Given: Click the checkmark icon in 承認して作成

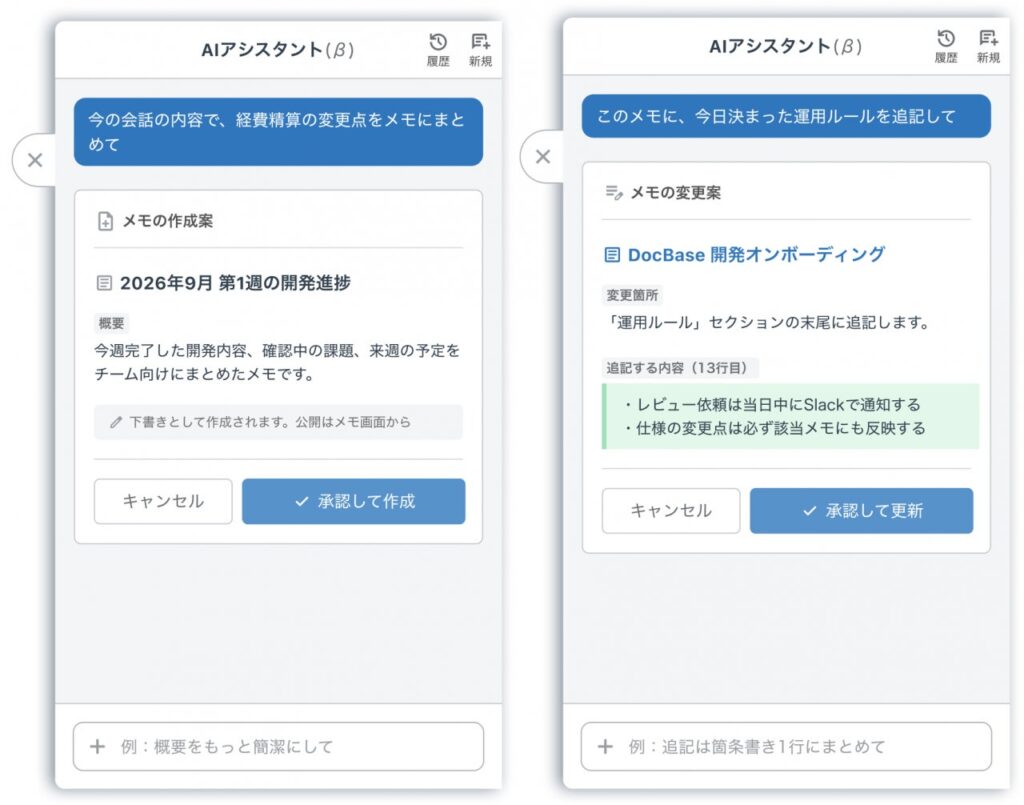Looking at the screenshot, I should [301, 501].
